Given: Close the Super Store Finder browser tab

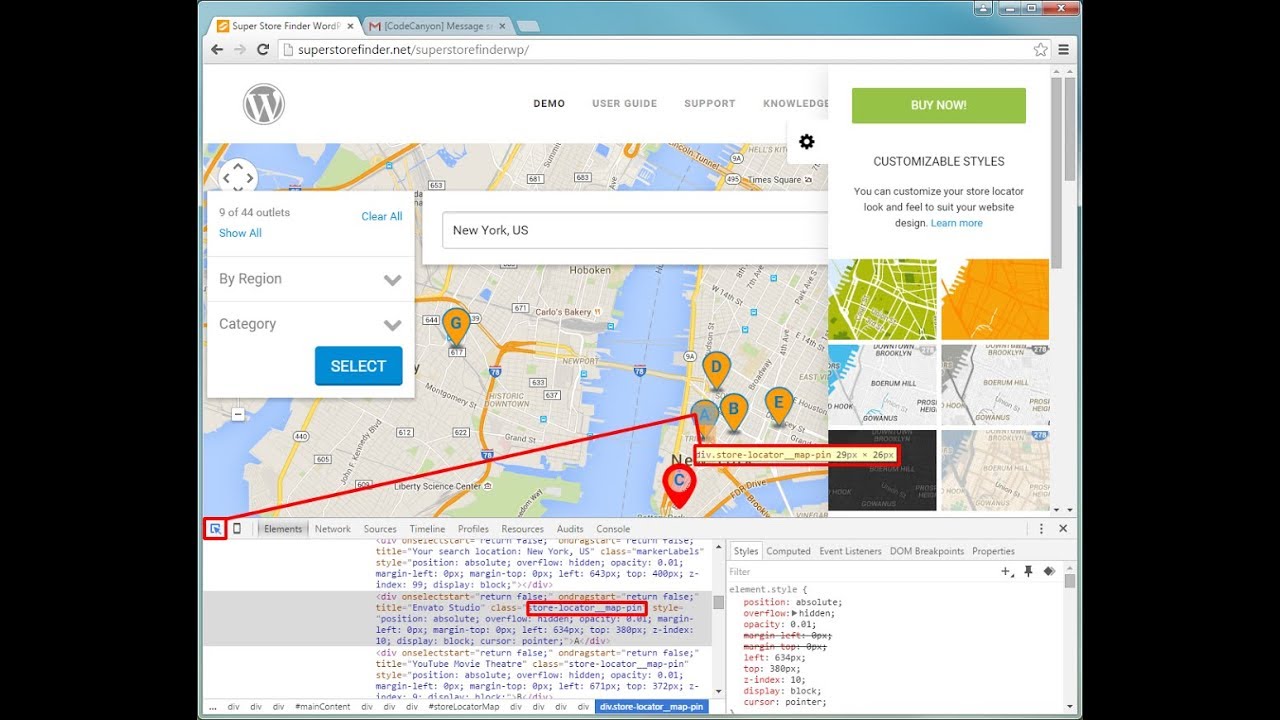Looking at the screenshot, I should point(349,25).
